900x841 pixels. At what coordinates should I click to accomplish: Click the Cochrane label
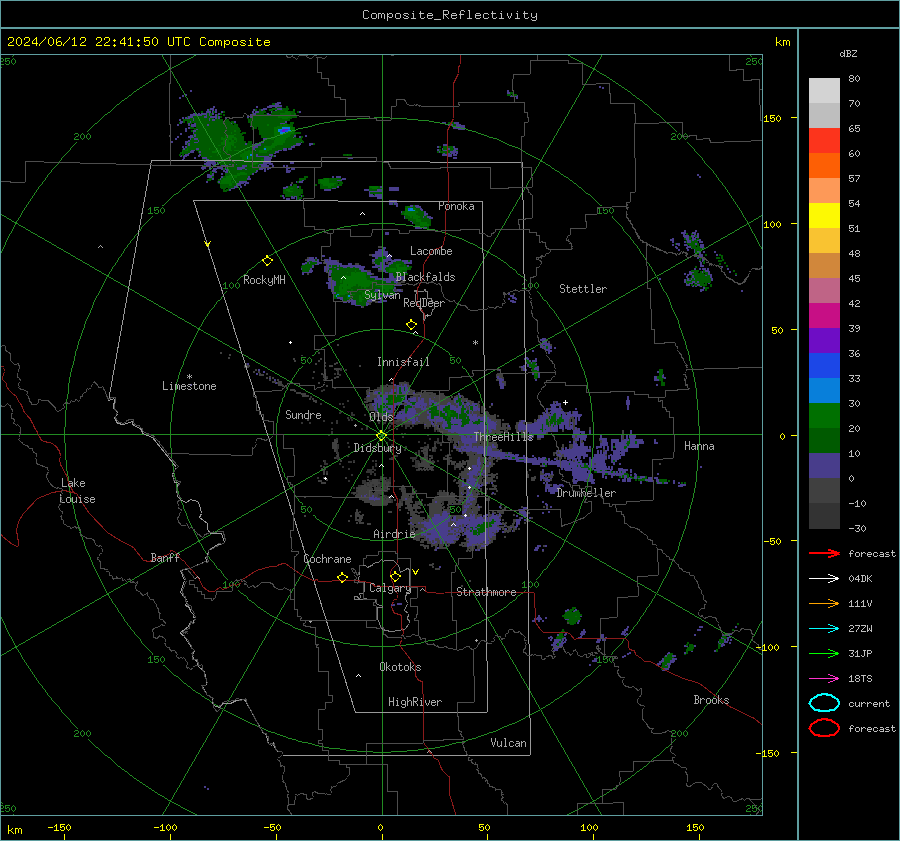point(327,559)
